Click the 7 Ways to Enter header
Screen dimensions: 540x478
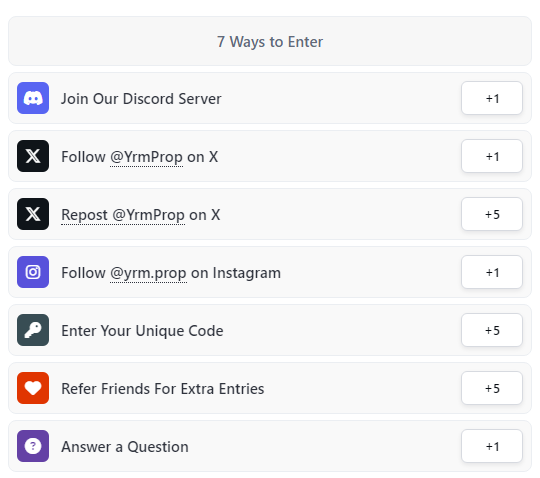pyautogui.click(x=270, y=41)
